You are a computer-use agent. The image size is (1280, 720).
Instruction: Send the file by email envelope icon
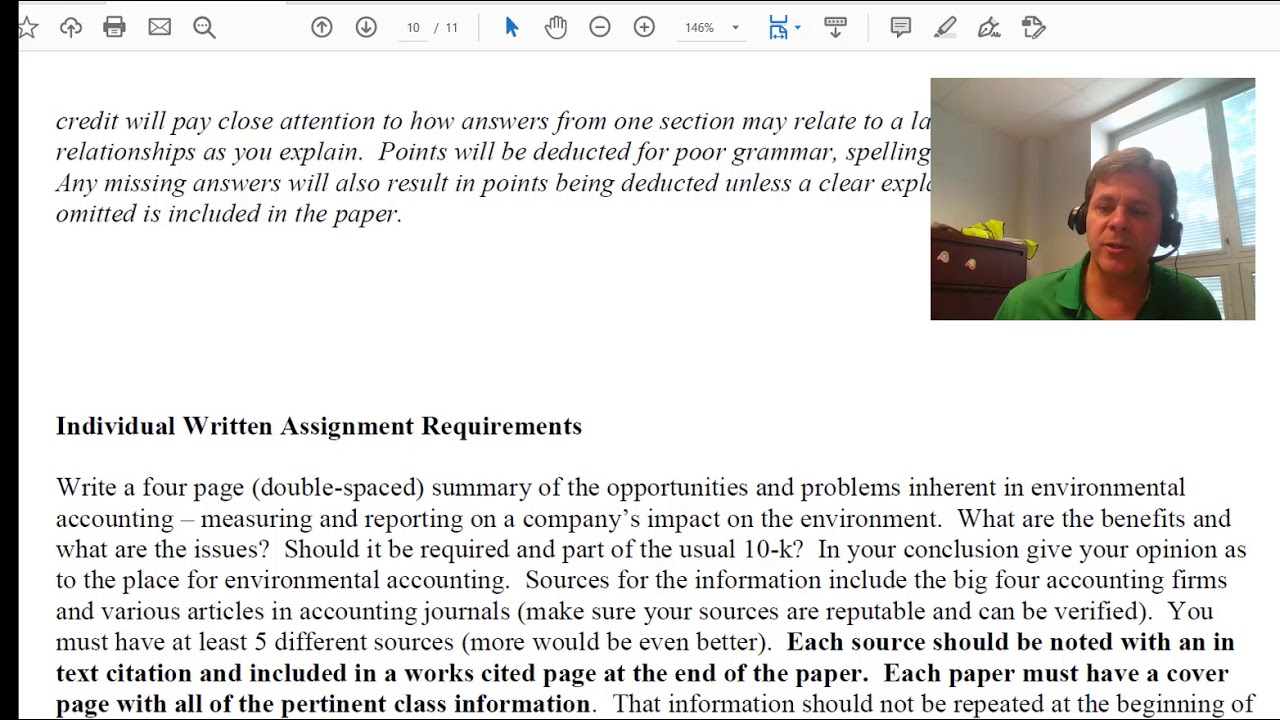point(159,28)
